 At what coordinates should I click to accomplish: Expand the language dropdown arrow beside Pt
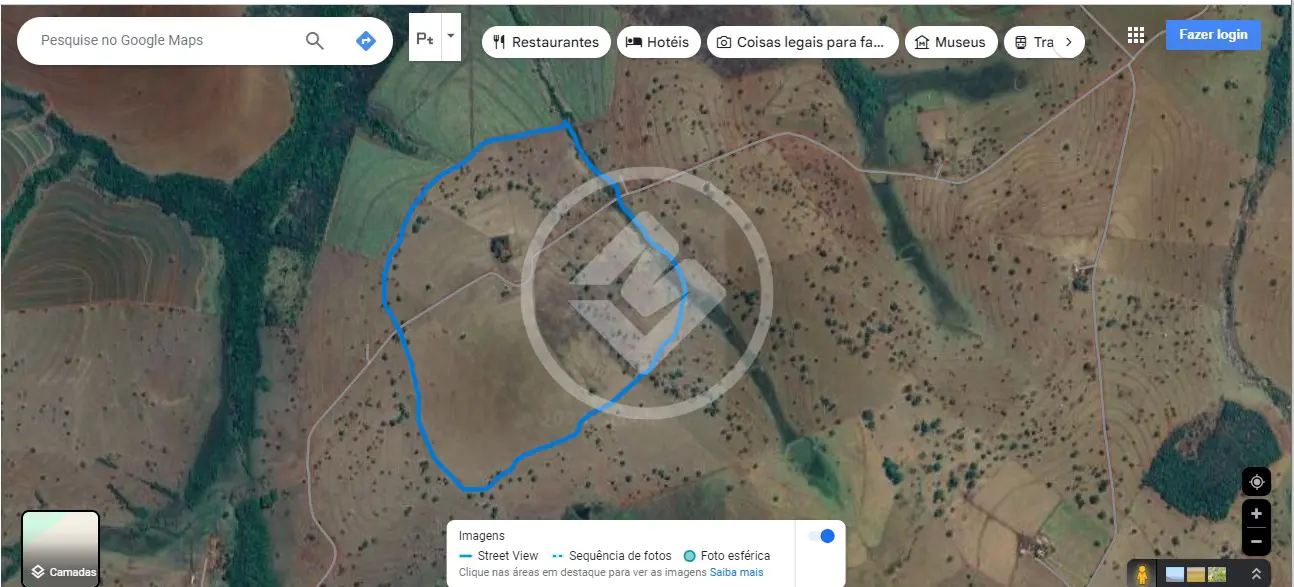(451, 36)
